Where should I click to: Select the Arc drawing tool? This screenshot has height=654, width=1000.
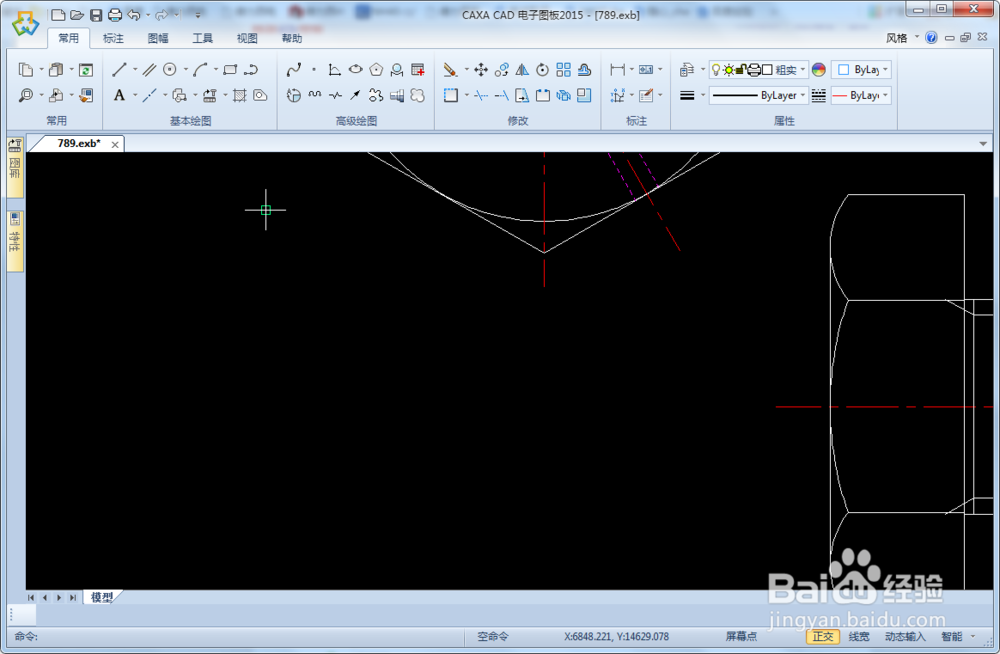200,70
